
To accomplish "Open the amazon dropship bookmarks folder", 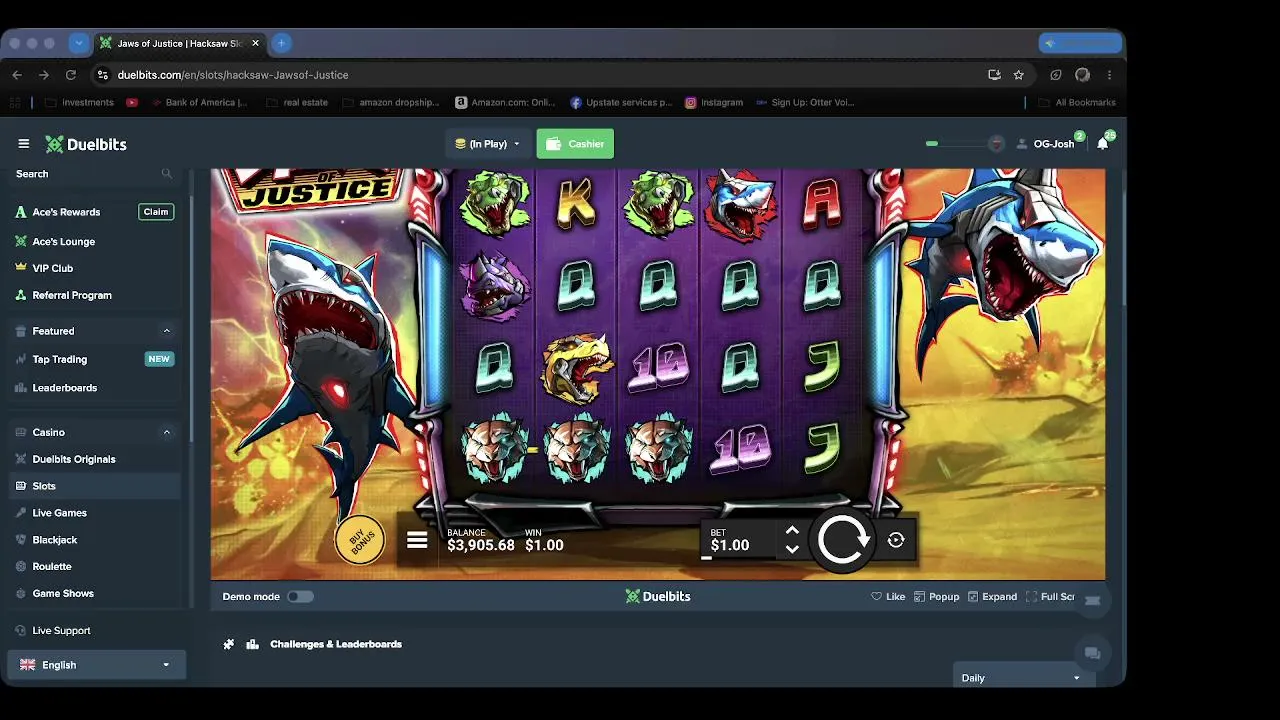I will pyautogui.click(x=391, y=102).
